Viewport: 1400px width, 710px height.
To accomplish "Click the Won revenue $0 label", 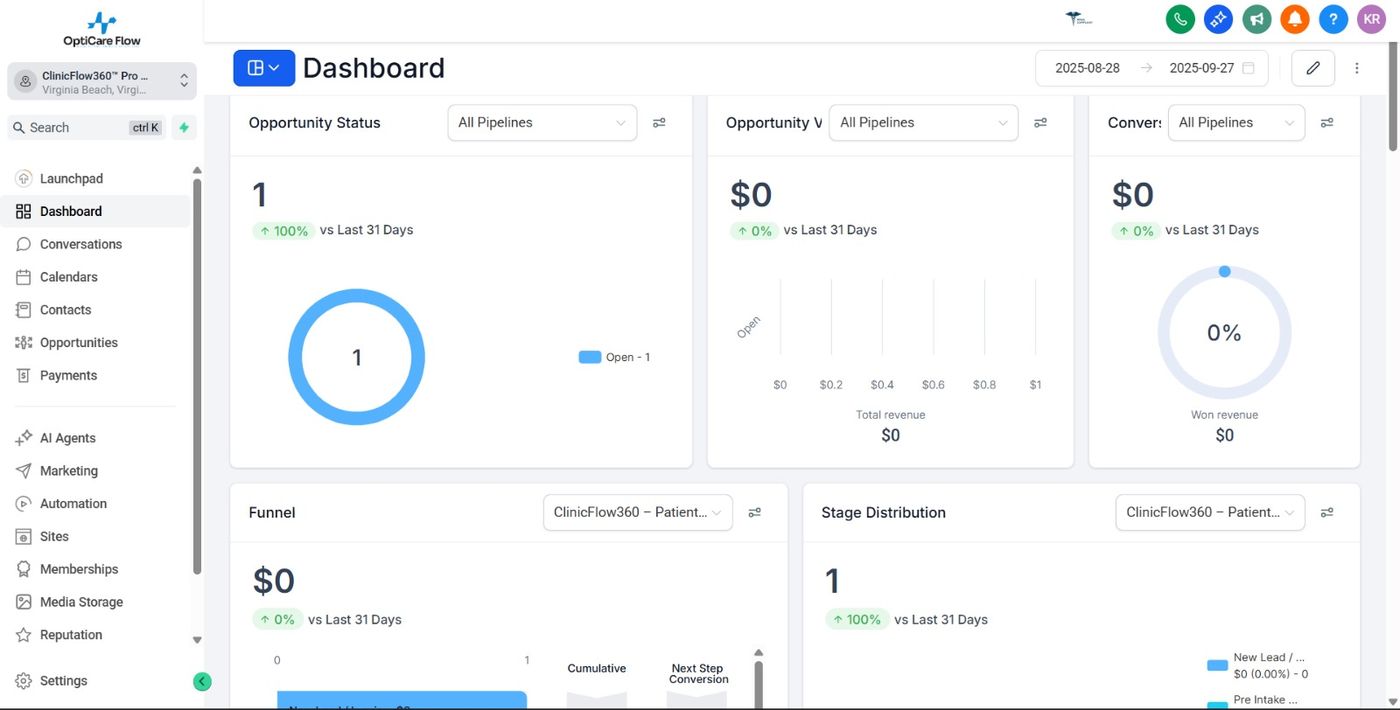I will [x=1224, y=425].
